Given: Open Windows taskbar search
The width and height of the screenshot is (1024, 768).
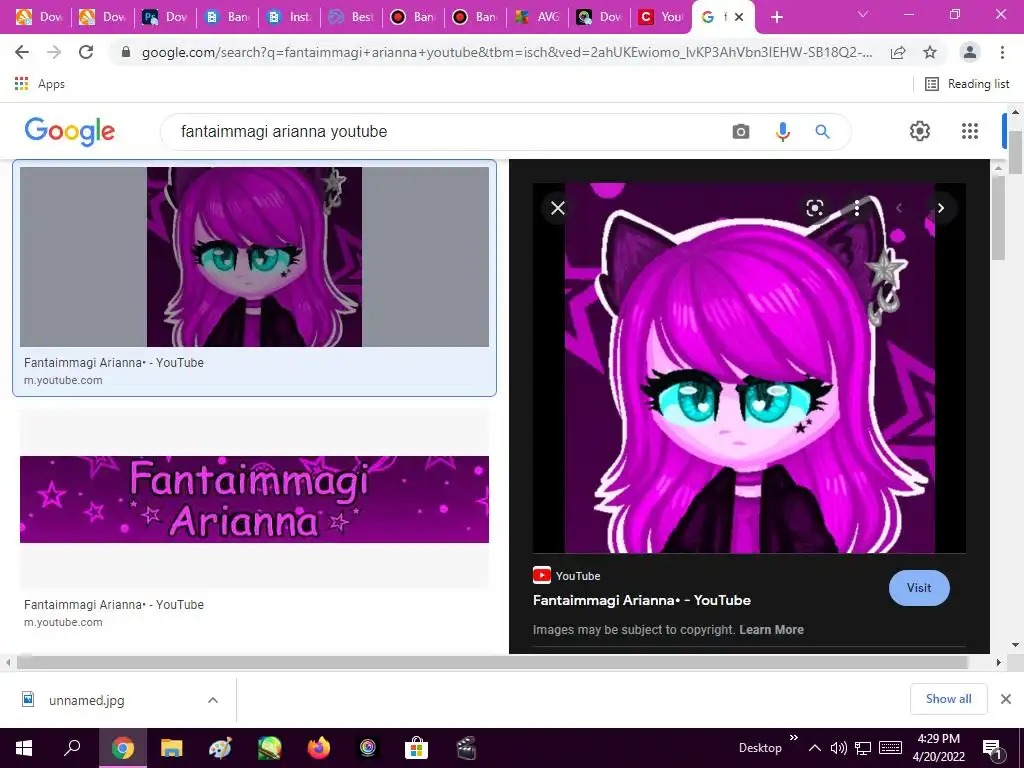Looking at the screenshot, I should (x=72, y=748).
